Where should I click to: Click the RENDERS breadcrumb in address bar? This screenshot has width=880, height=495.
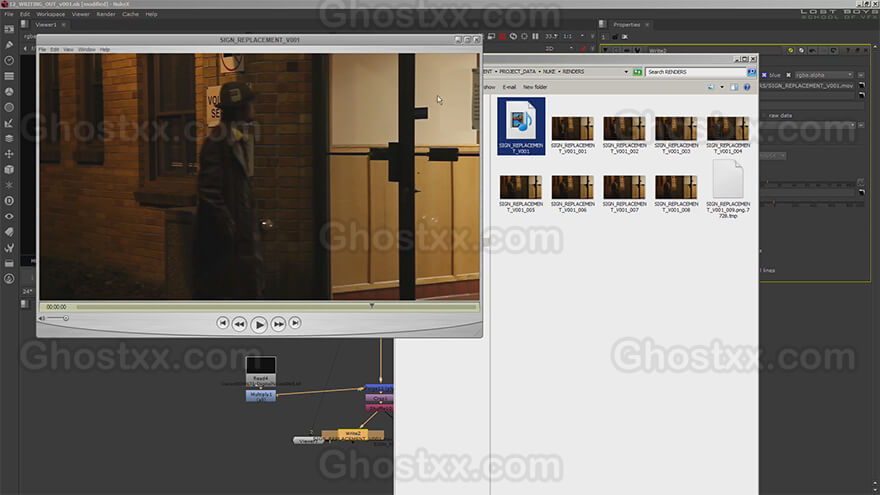pyautogui.click(x=574, y=72)
